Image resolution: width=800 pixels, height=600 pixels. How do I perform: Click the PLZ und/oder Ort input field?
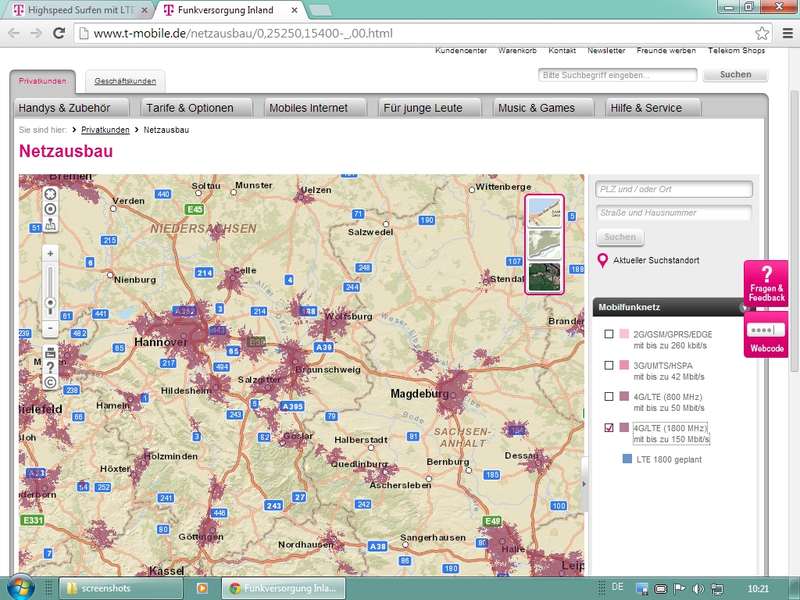pyautogui.click(x=674, y=190)
